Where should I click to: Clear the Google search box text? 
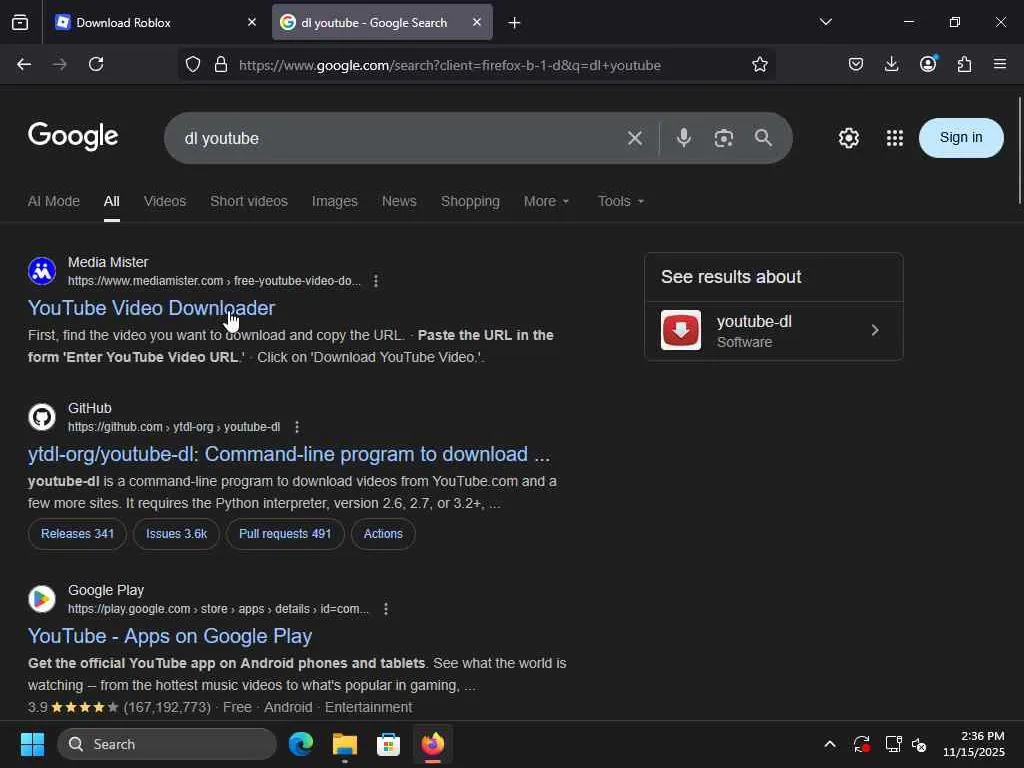coord(635,138)
